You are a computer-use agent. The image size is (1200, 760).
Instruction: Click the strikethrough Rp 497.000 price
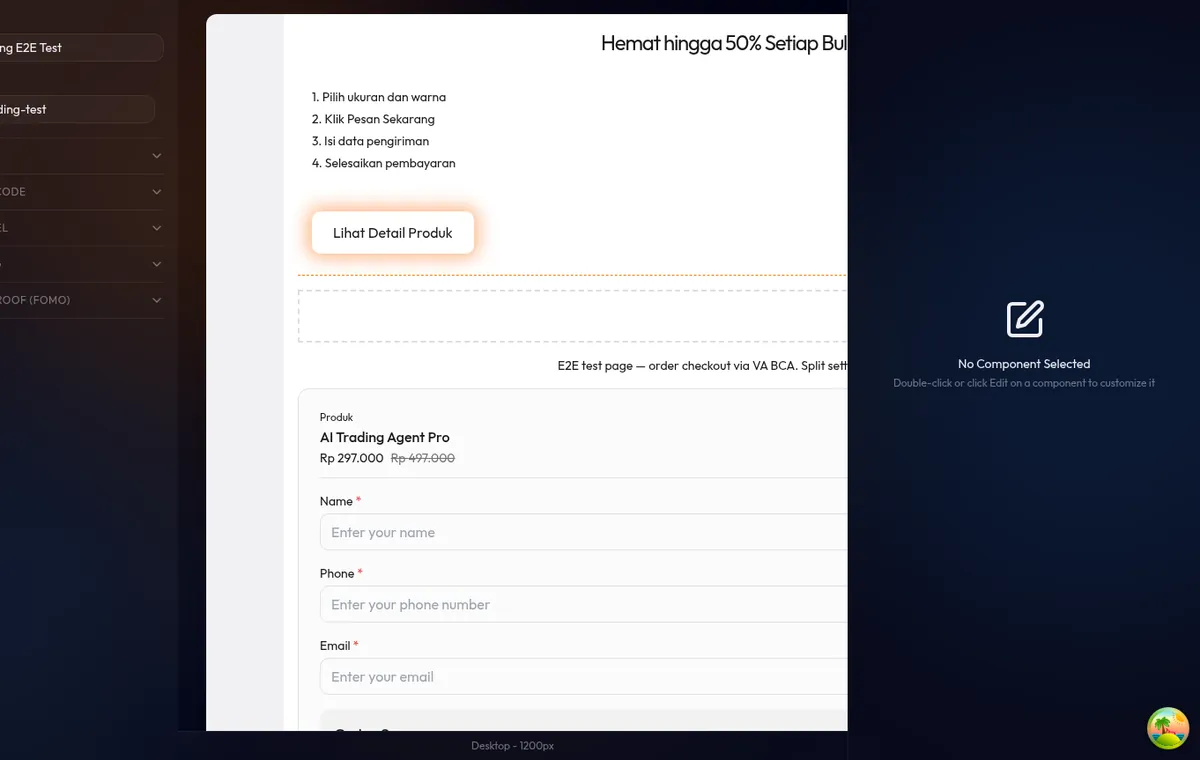(422, 458)
